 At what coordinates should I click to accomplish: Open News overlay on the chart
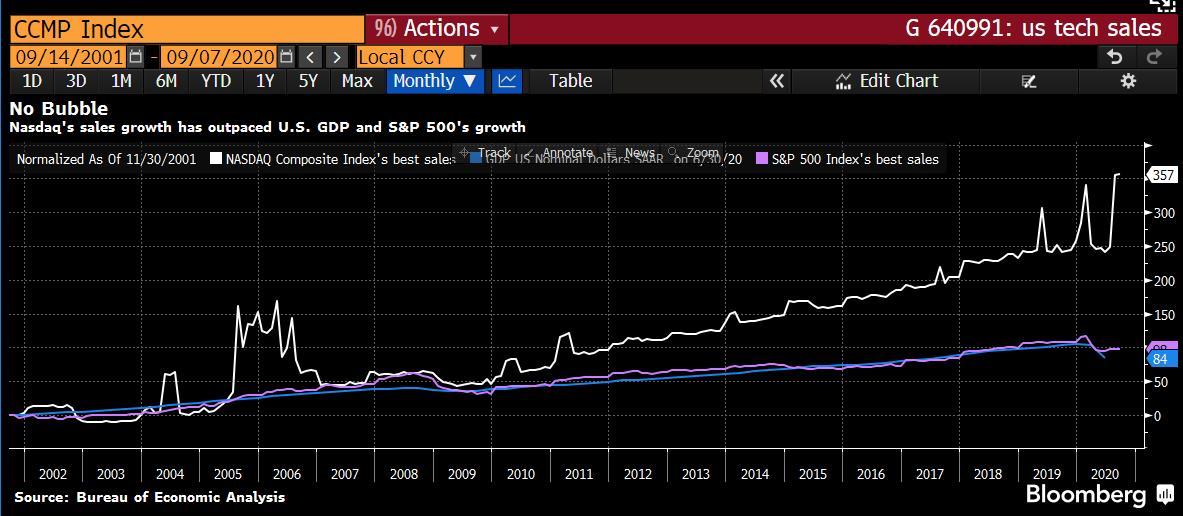(x=631, y=152)
